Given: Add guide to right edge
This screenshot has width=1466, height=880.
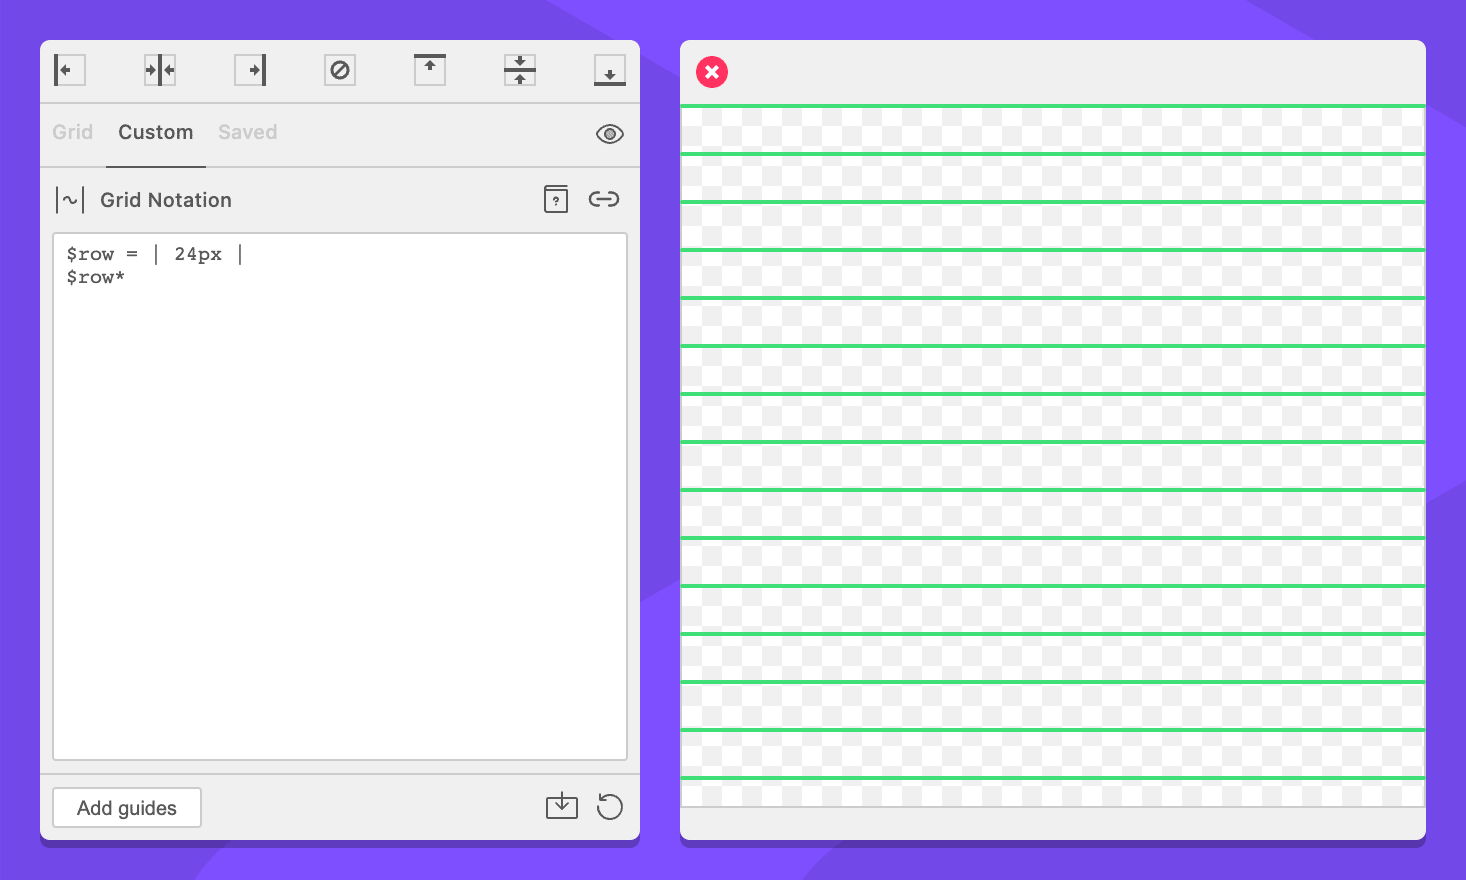Looking at the screenshot, I should (x=250, y=70).
